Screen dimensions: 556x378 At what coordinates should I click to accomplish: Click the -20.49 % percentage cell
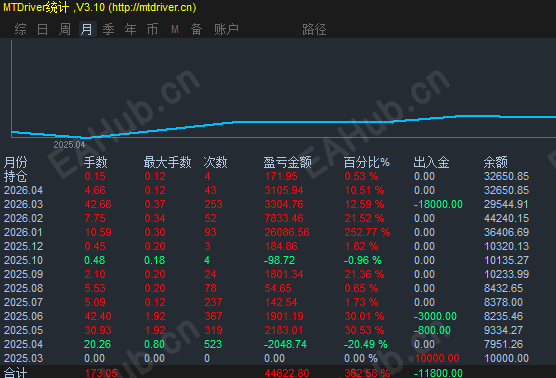[x=366, y=344]
